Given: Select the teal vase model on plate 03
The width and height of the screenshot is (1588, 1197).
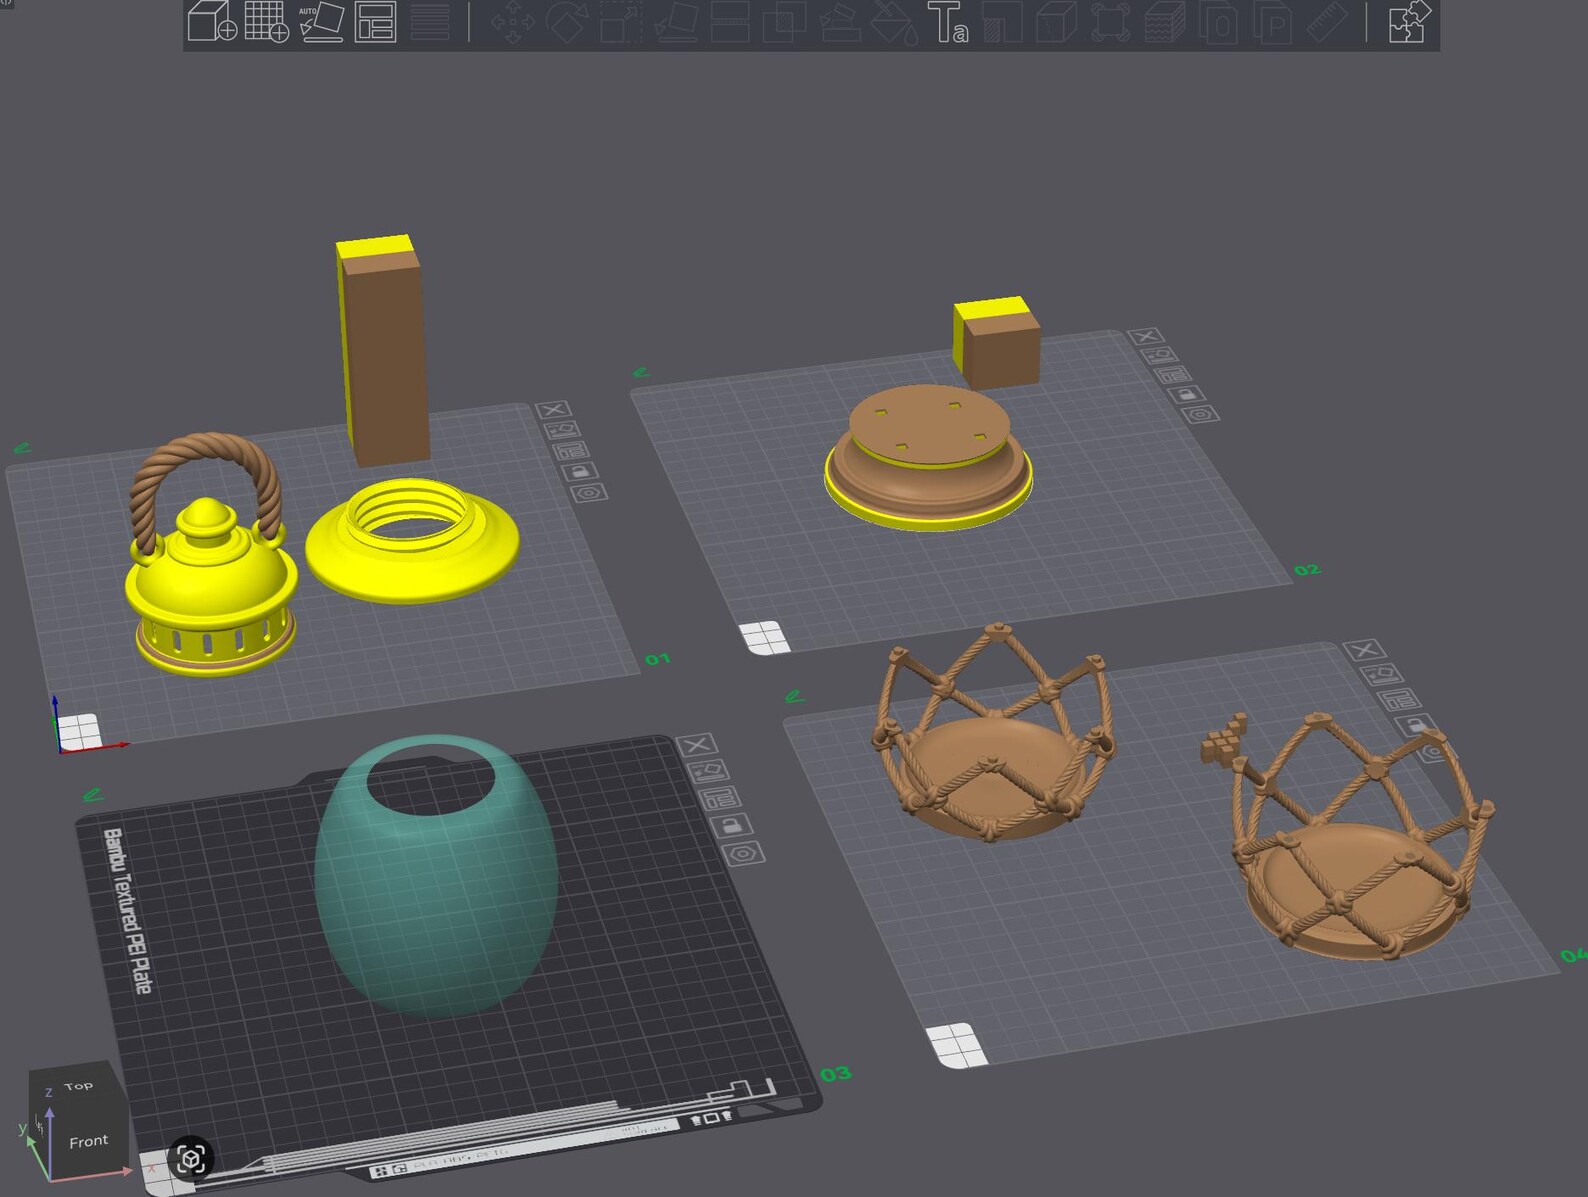Looking at the screenshot, I should tap(436, 876).
